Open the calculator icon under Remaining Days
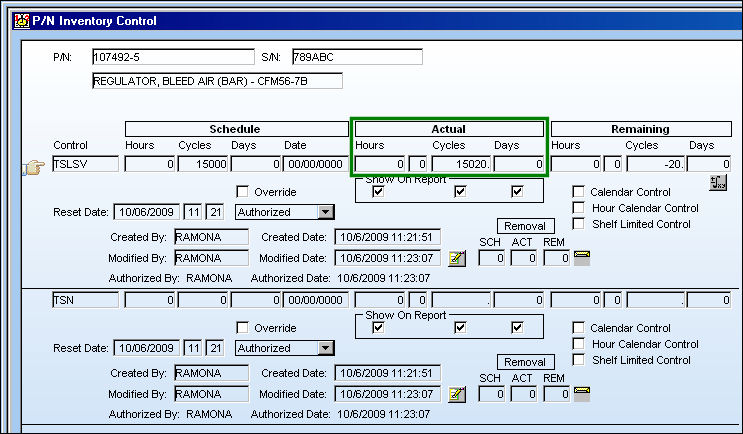Viewport: 743px width, 434px height. 718,182
